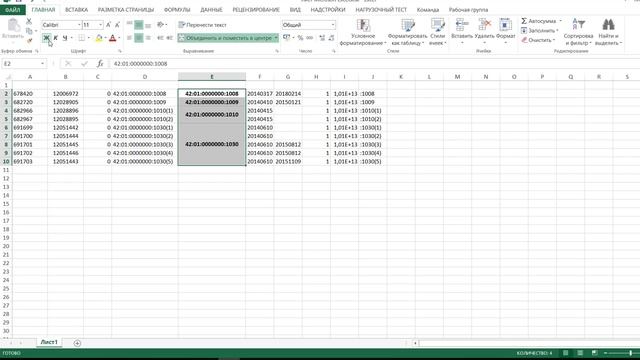This screenshot has height=360, width=640.
Task: Select the Лист1 sheet tab
Action: 49,342
